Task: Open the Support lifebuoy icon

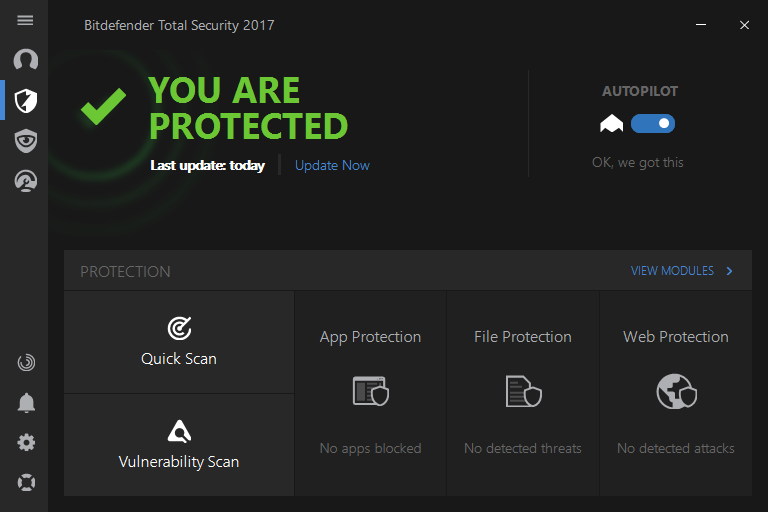Action: coord(26,482)
